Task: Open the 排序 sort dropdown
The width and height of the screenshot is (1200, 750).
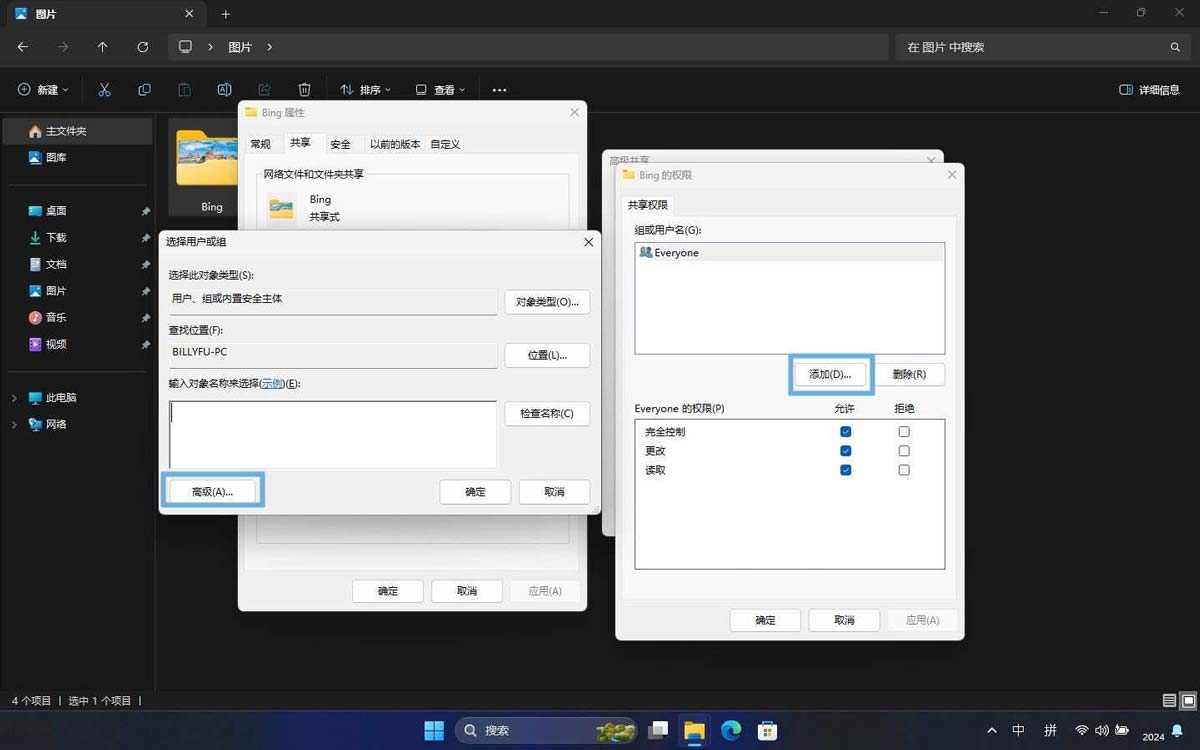Action: click(365, 90)
